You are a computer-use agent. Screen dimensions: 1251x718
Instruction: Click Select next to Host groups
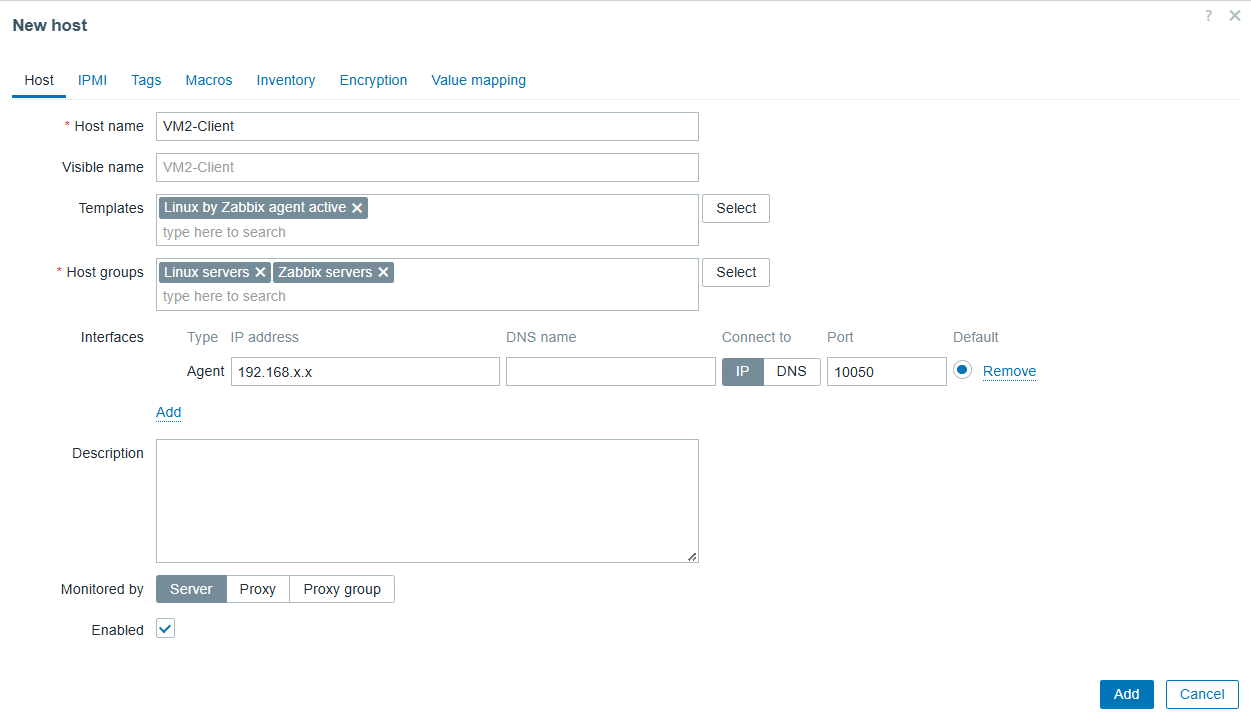click(735, 272)
